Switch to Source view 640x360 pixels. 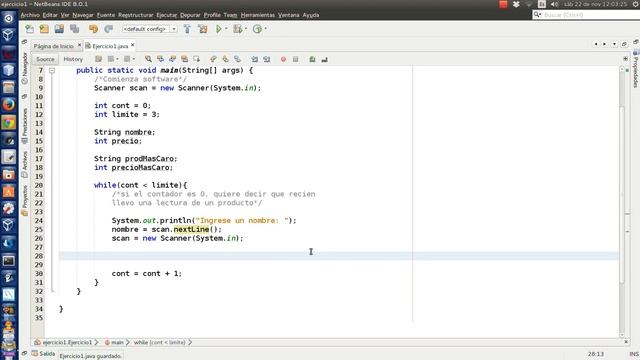(45, 59)
